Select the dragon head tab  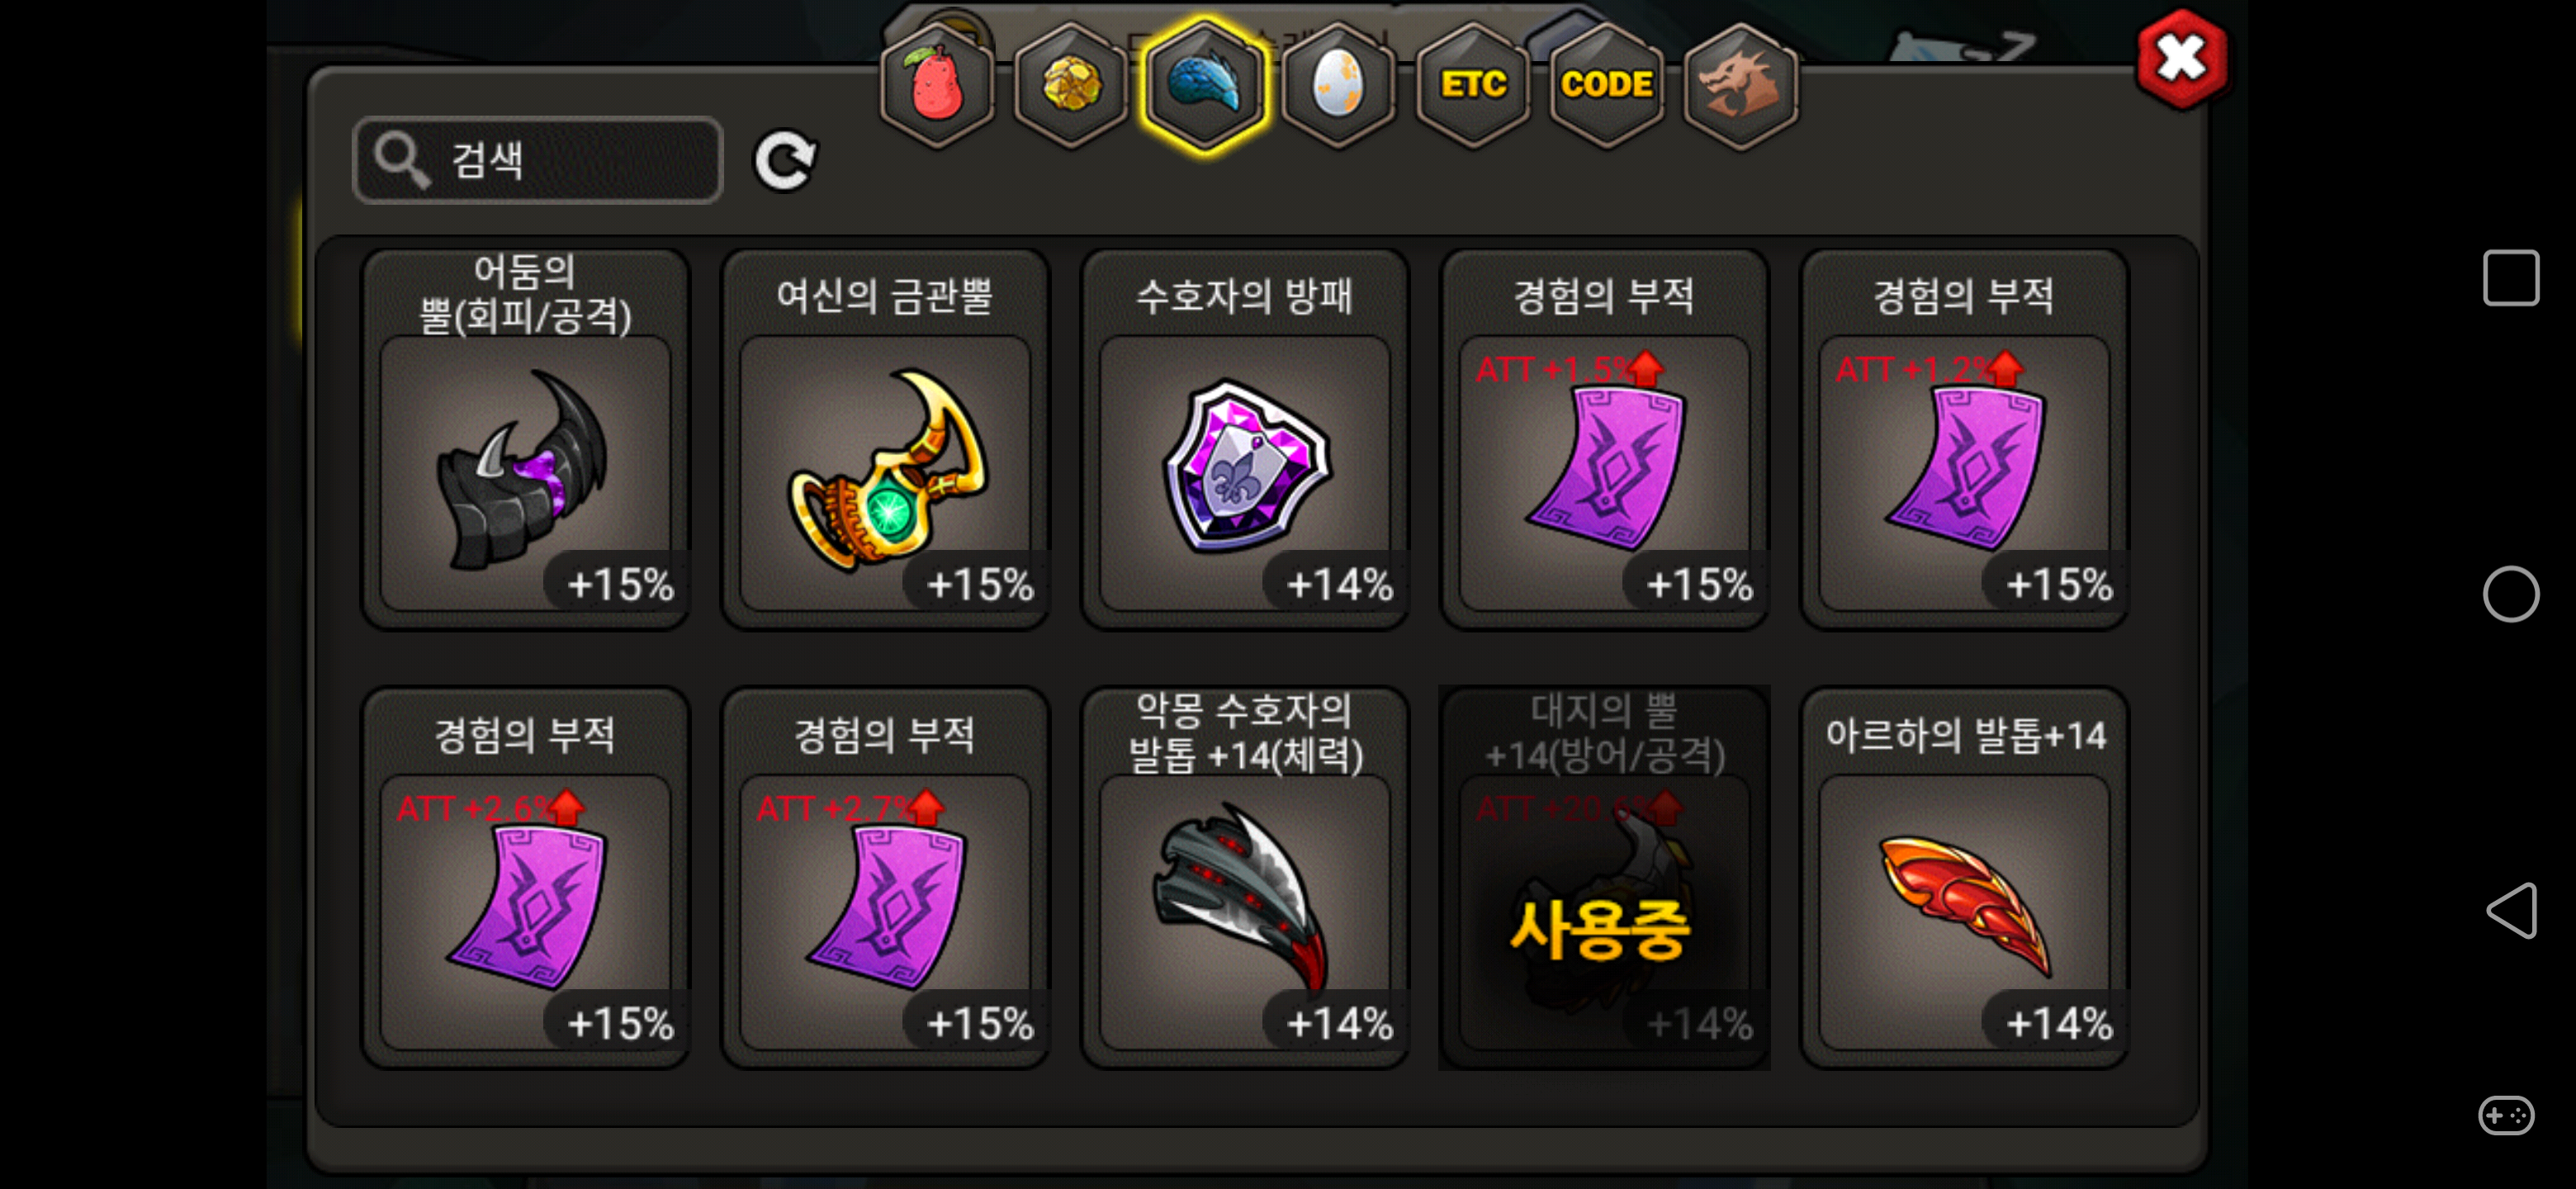1740,84
